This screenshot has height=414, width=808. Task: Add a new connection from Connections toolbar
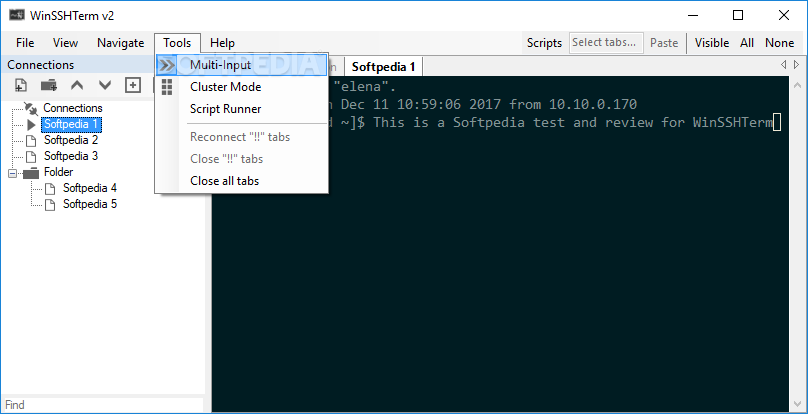pyautogui.click(x=21, y=85)
